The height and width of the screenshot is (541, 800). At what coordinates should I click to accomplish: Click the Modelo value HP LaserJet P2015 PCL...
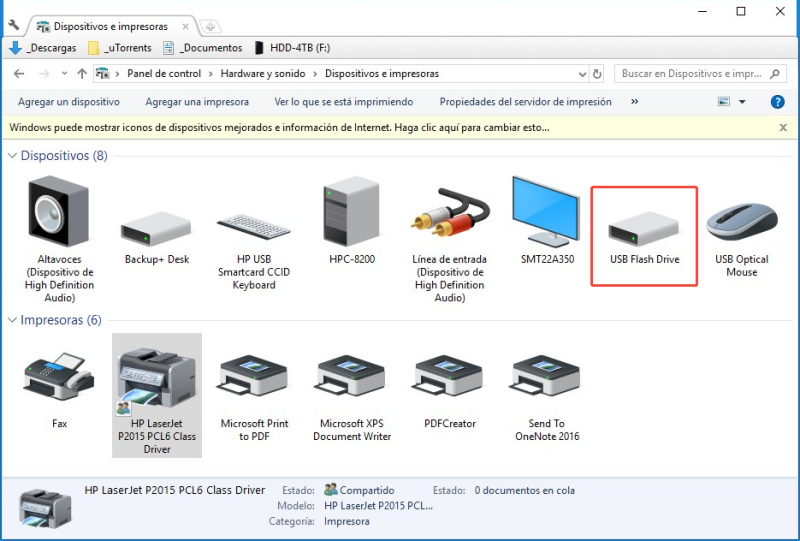coord(379,506)
